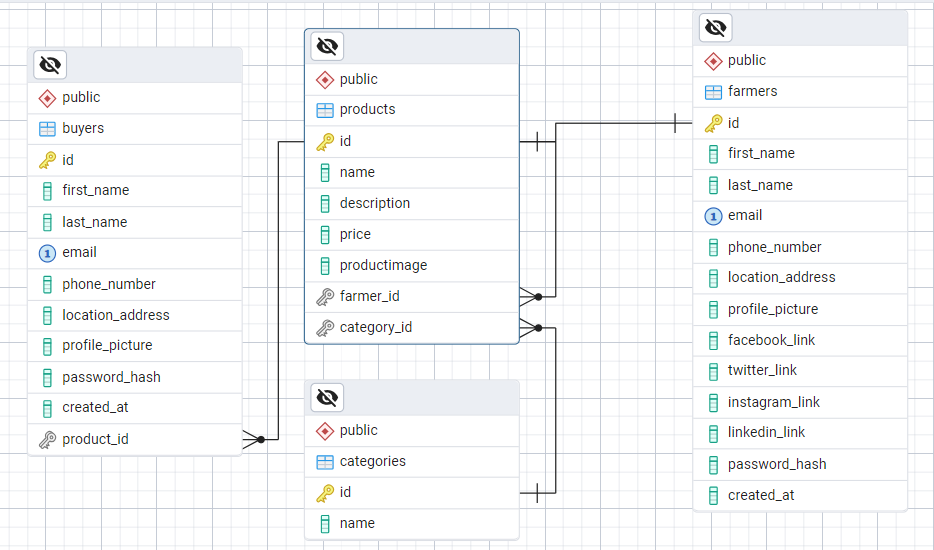Click the primary key icon in buyers table
The width and height of the screenshot is (934, 550).
coord(47,160)
